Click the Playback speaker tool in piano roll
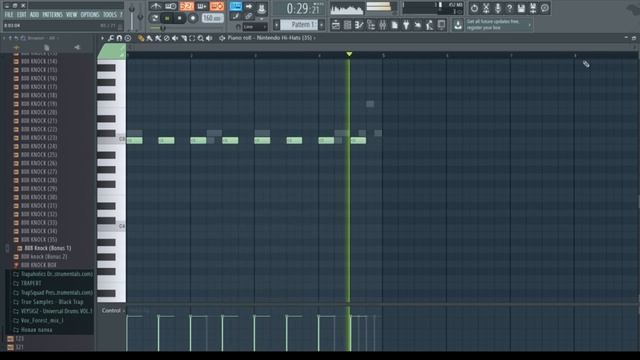Screen dimensions: 640x360 click(209, 38)
